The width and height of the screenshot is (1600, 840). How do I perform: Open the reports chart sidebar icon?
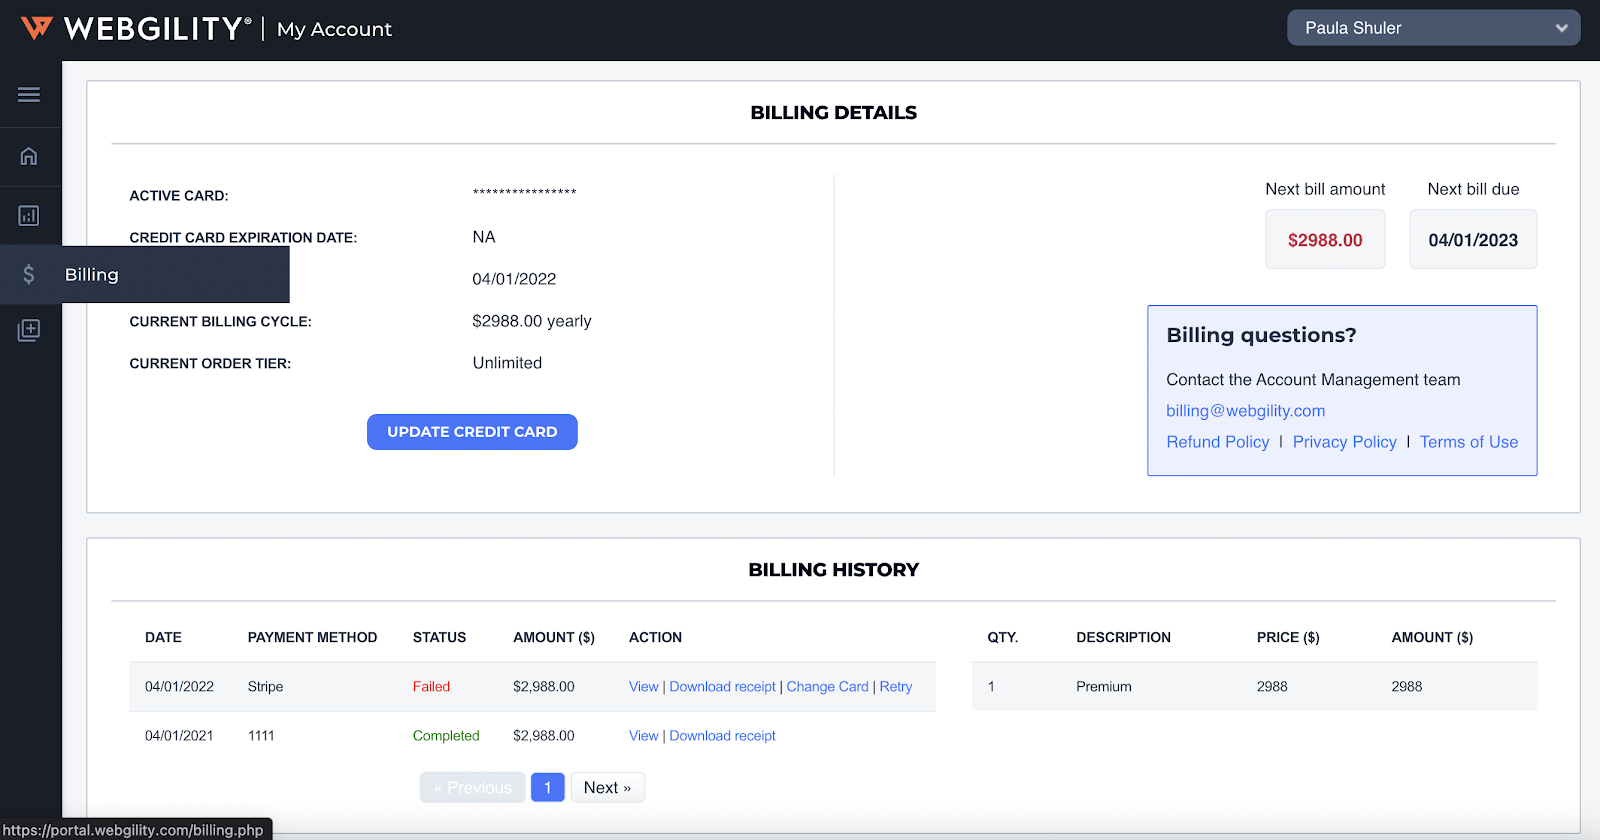(x=29, y=216)
